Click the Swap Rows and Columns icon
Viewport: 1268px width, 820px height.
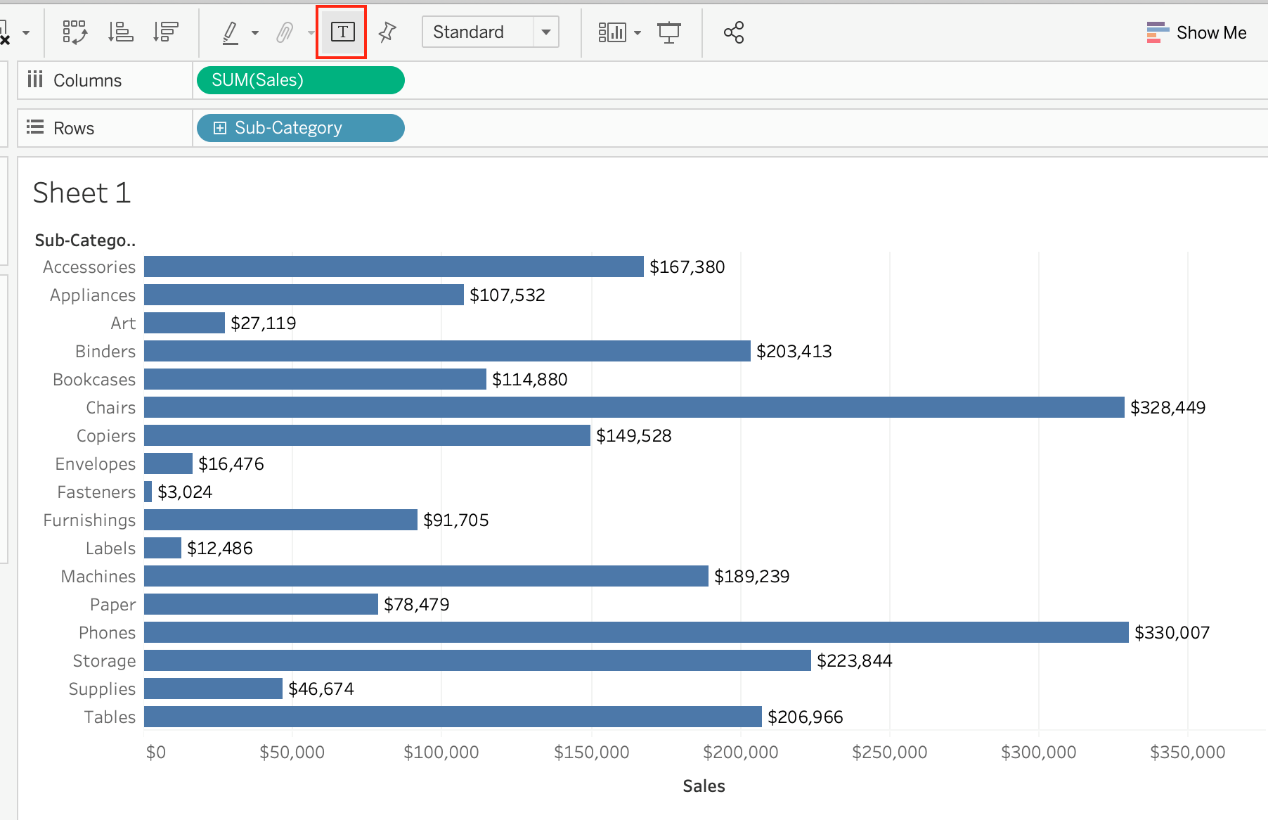(75, 32)
